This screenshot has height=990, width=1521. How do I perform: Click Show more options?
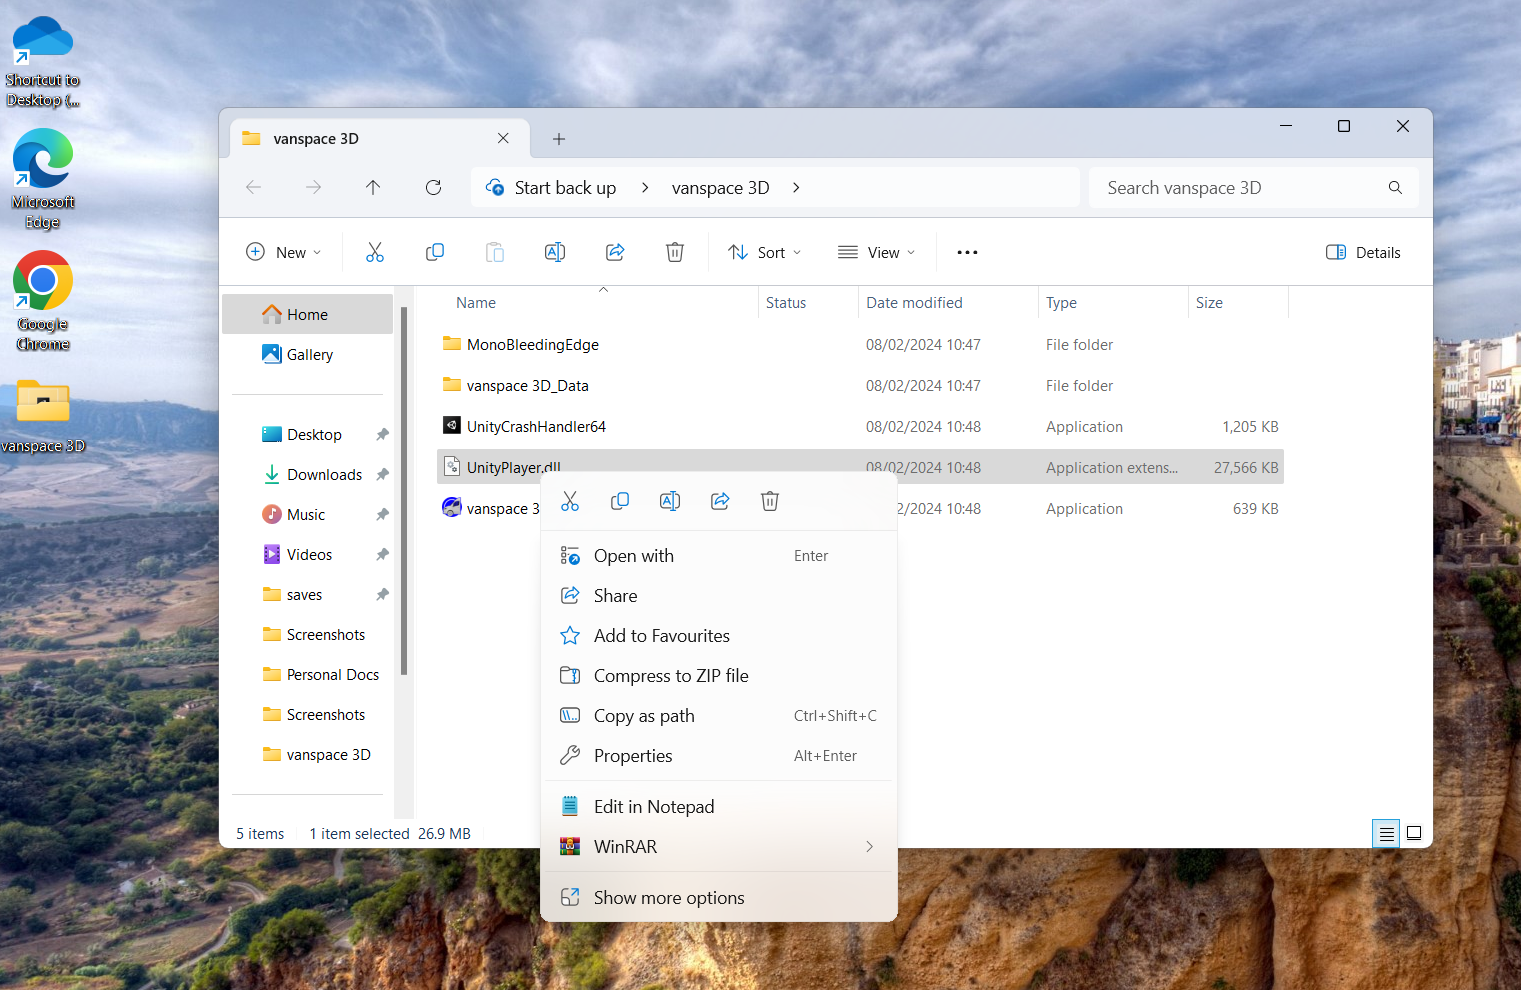click(x=719, y=898)
